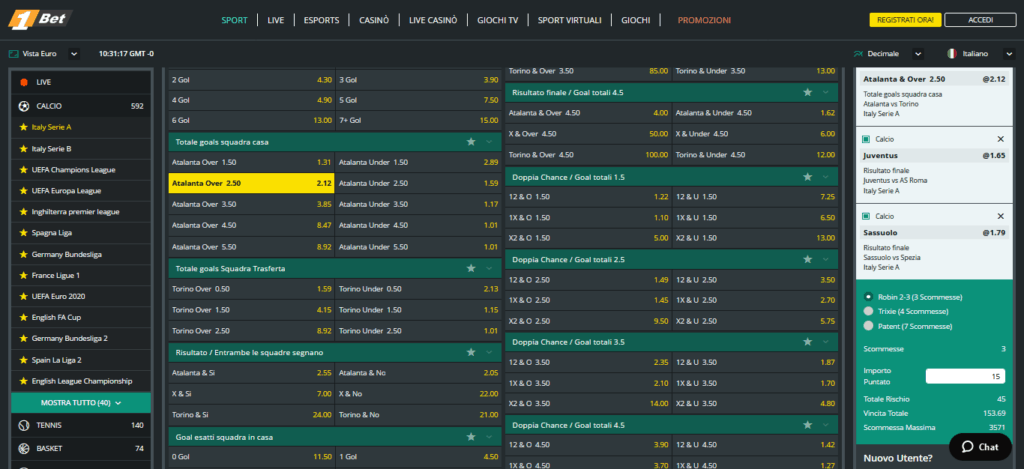Click the Italian flag icon
1024x469 pixels.
951,54
